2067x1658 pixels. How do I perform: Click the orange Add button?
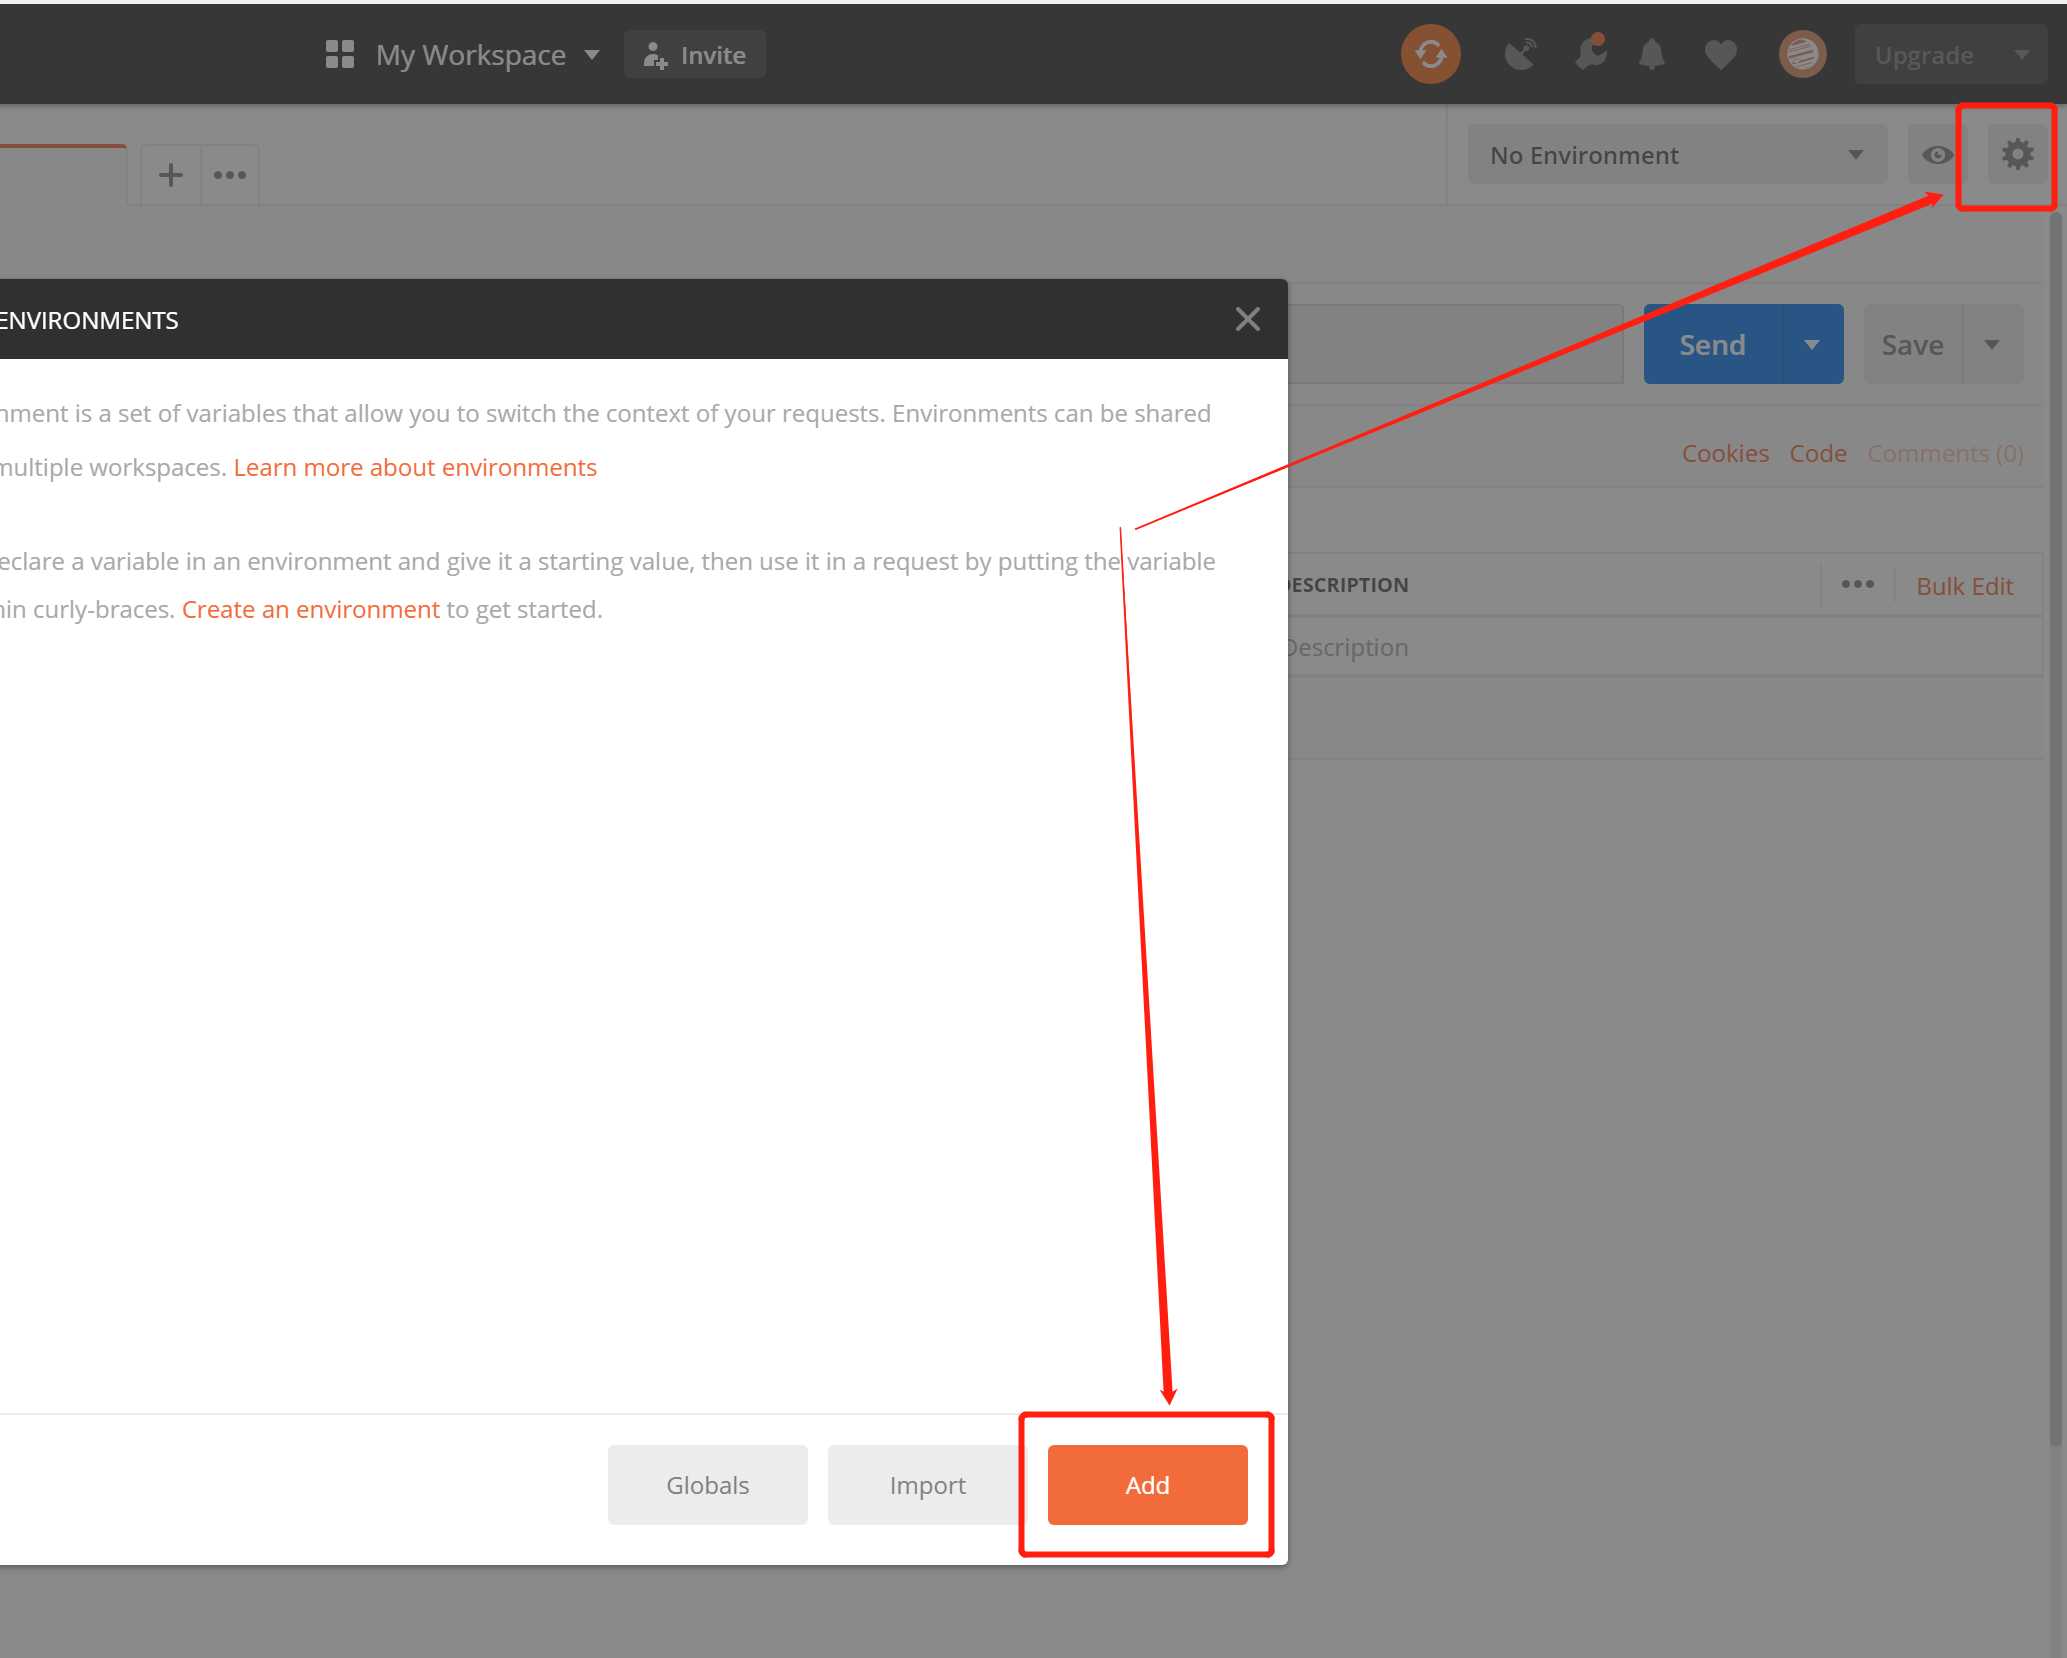point(1147,1485)
